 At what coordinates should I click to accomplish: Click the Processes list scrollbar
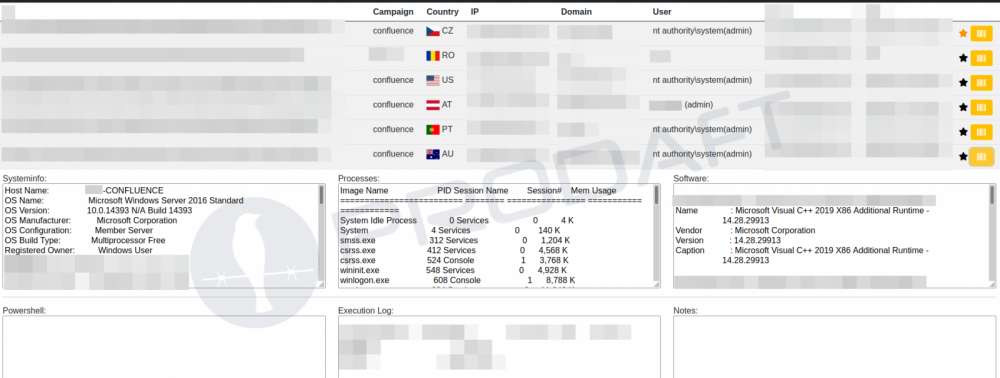pos(657,236)
